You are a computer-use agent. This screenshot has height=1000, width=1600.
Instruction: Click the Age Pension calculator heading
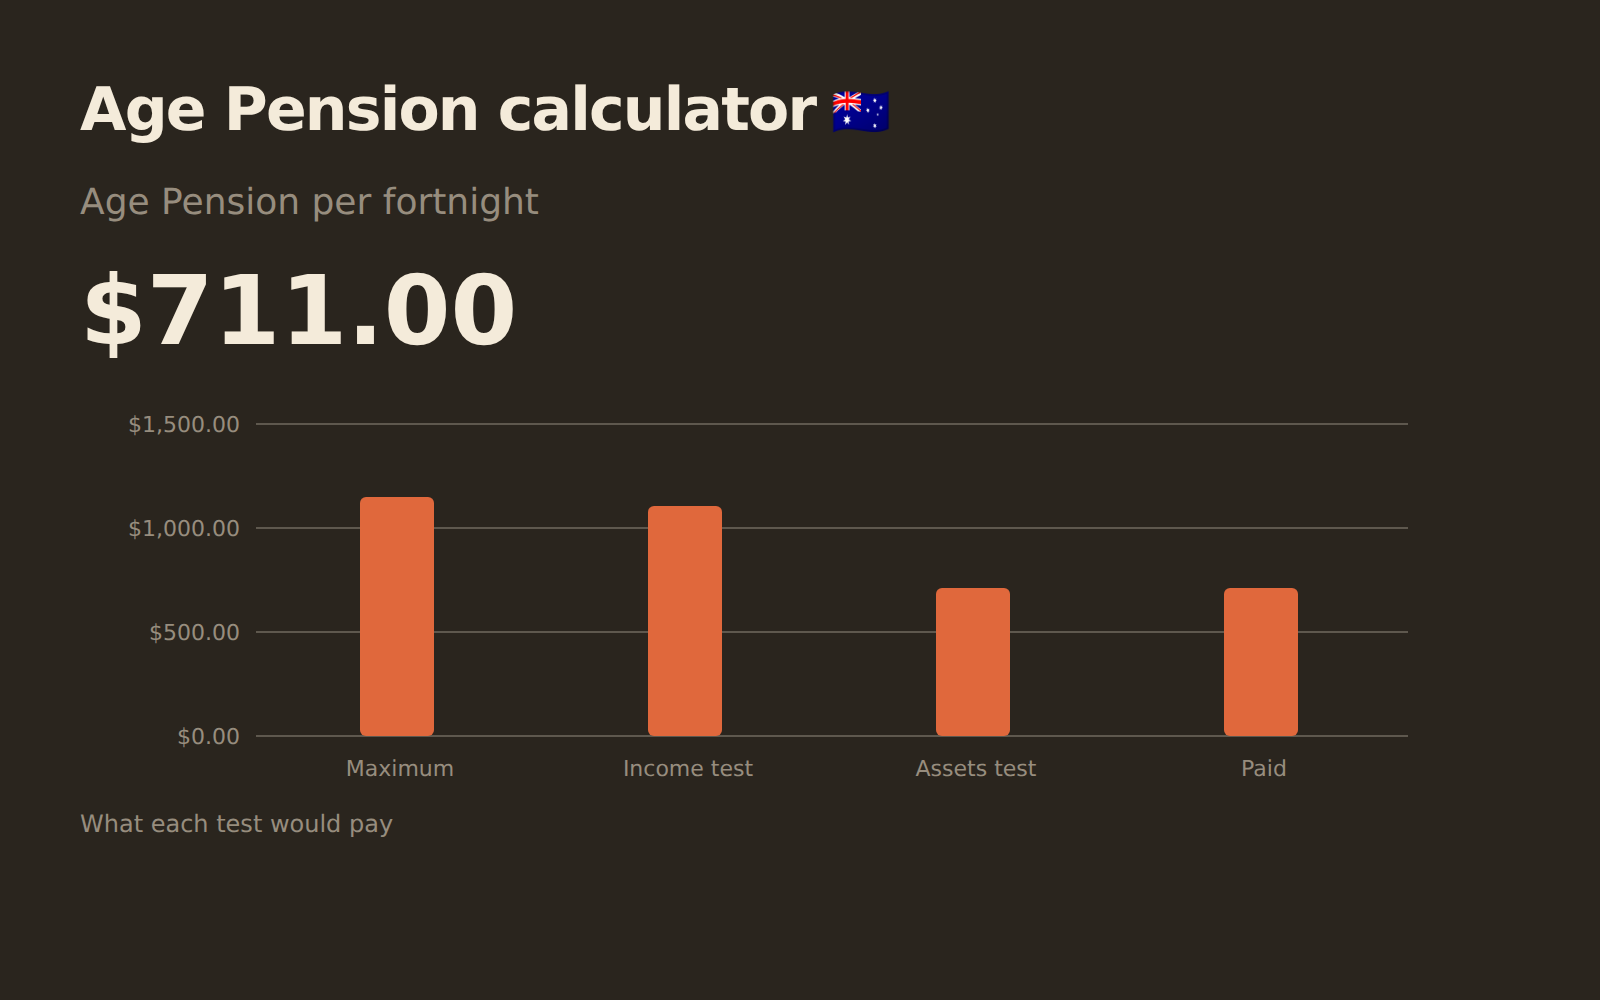click(448, 109)
